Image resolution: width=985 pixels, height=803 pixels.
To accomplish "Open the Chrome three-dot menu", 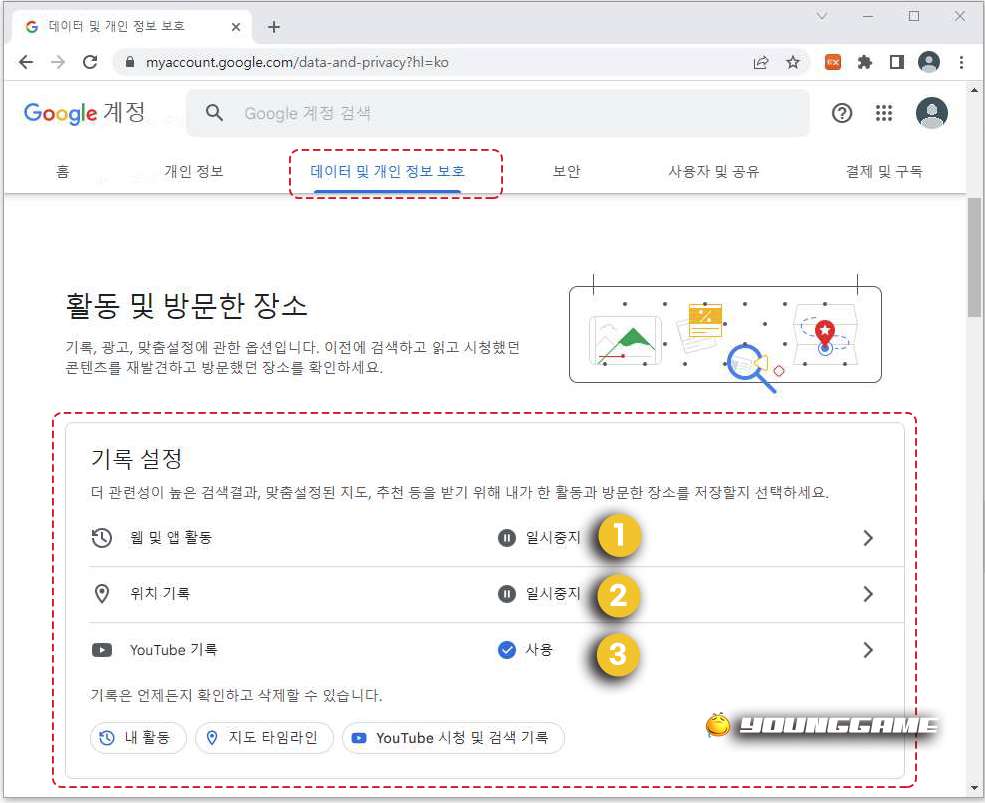I will tap(961, 62).
